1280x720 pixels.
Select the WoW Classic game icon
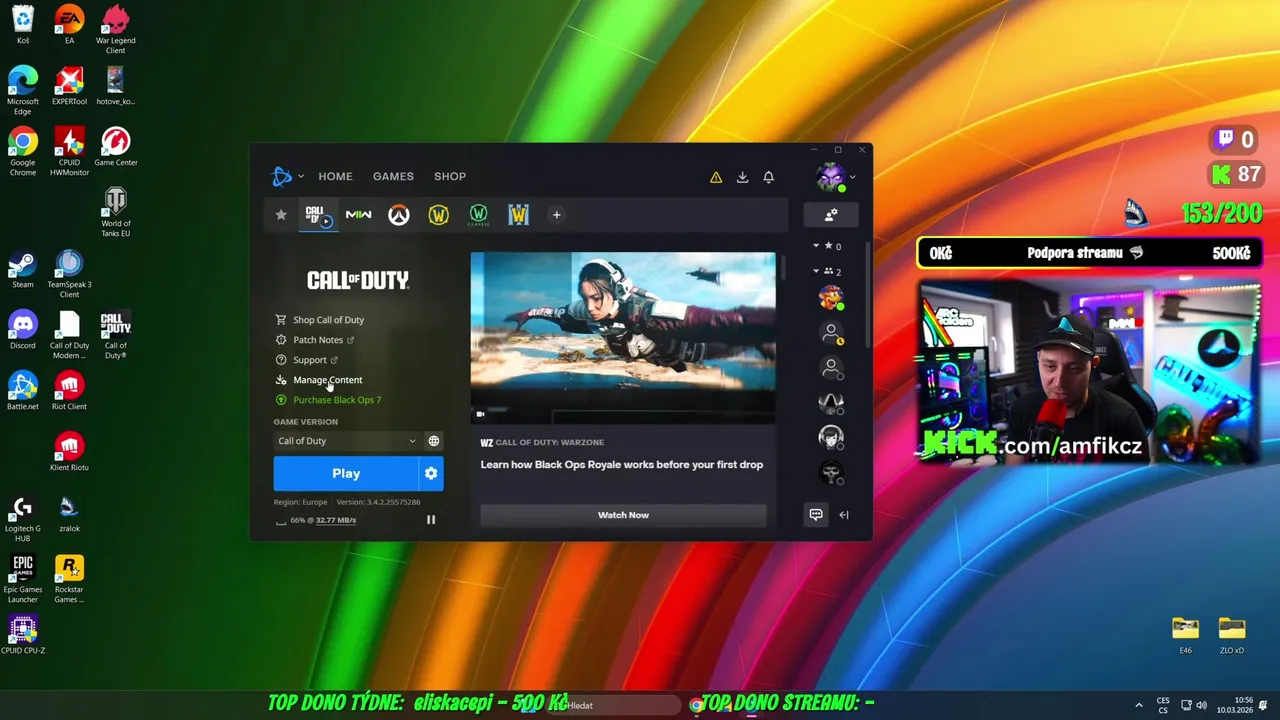point(478,215)
